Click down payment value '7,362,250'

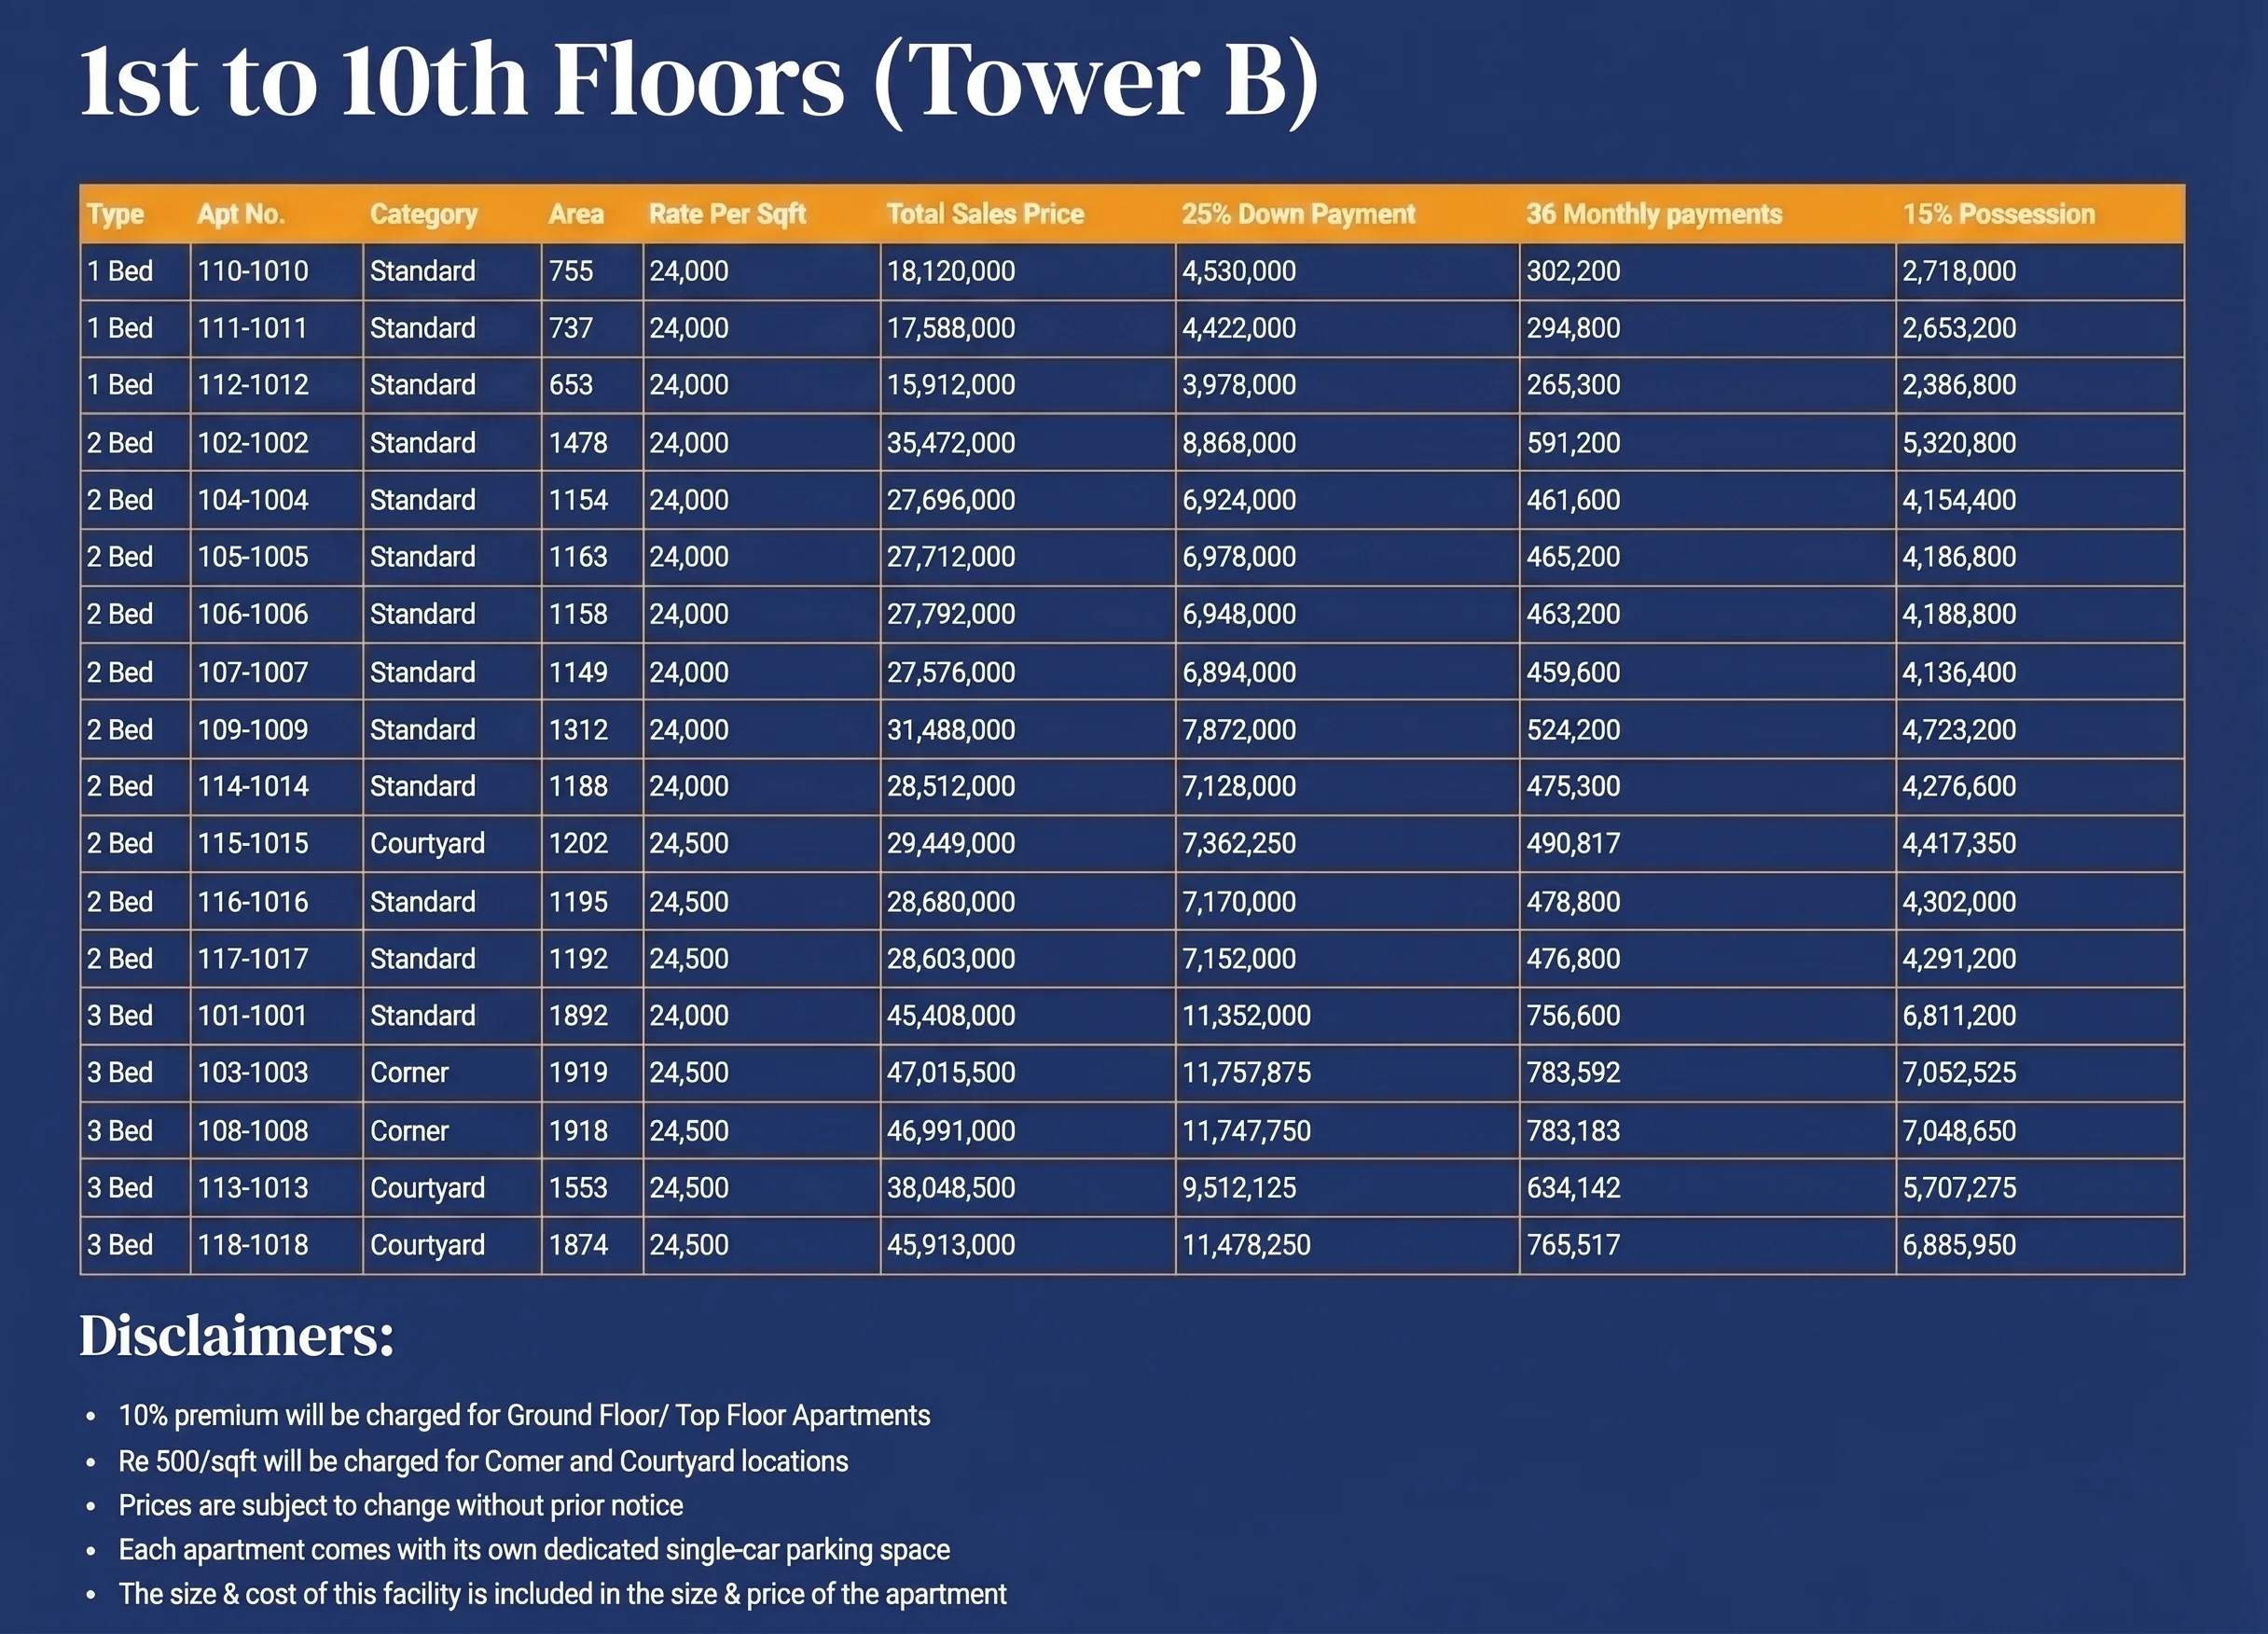point(1239,843)
